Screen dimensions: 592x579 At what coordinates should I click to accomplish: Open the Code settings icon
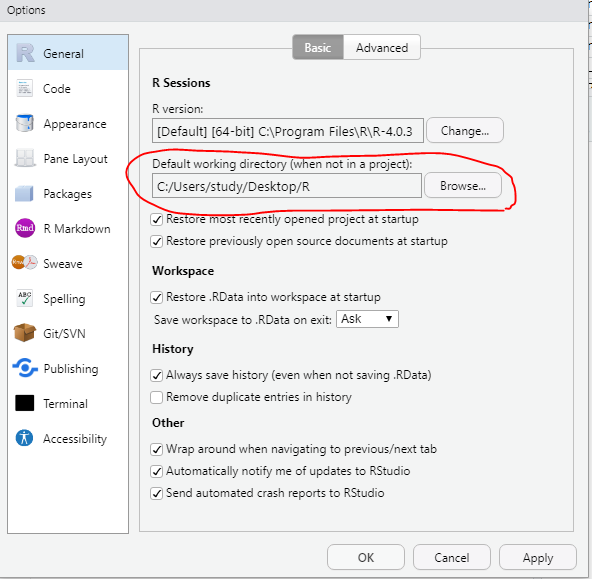(25, 88)
